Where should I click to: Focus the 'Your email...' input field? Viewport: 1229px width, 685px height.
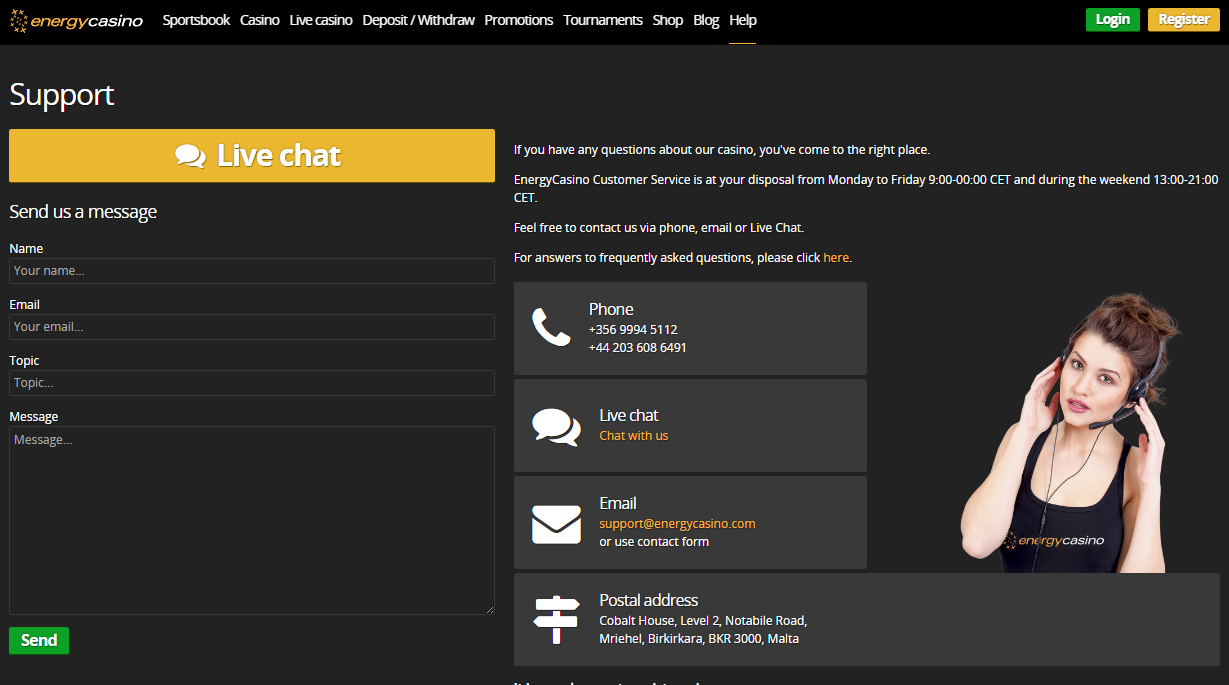click(252, 327)
